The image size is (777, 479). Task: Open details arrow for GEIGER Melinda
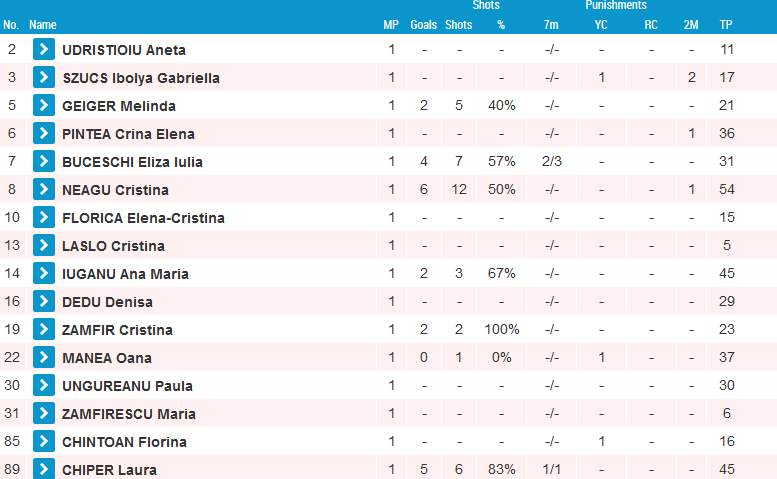pyautogui.click(x=44, y=105)
